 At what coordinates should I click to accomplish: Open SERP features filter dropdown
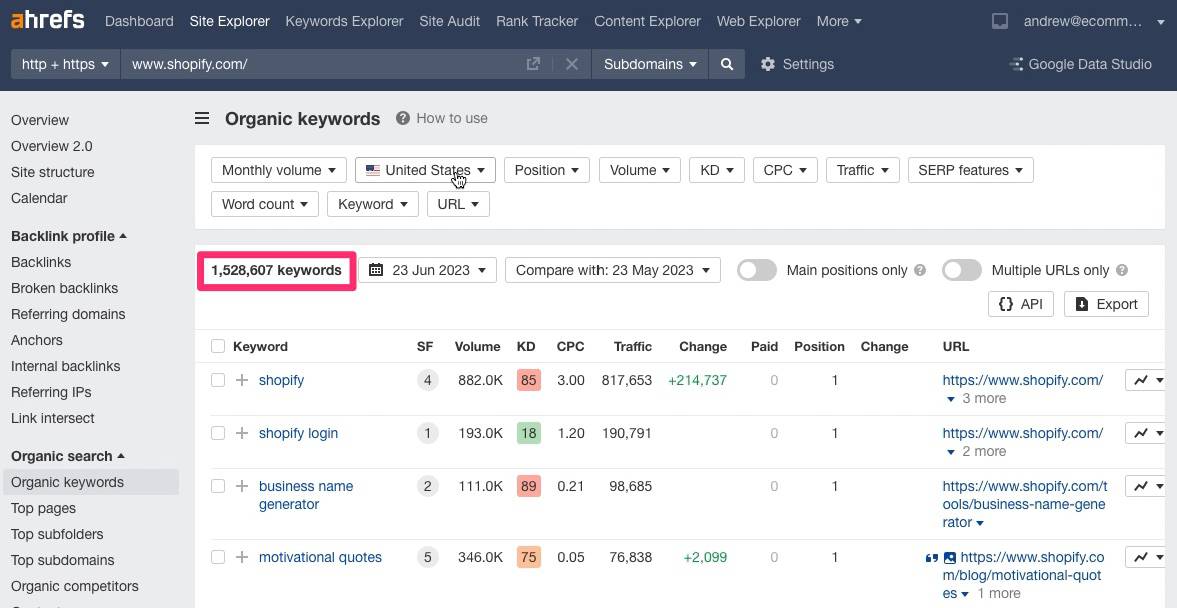971,170
